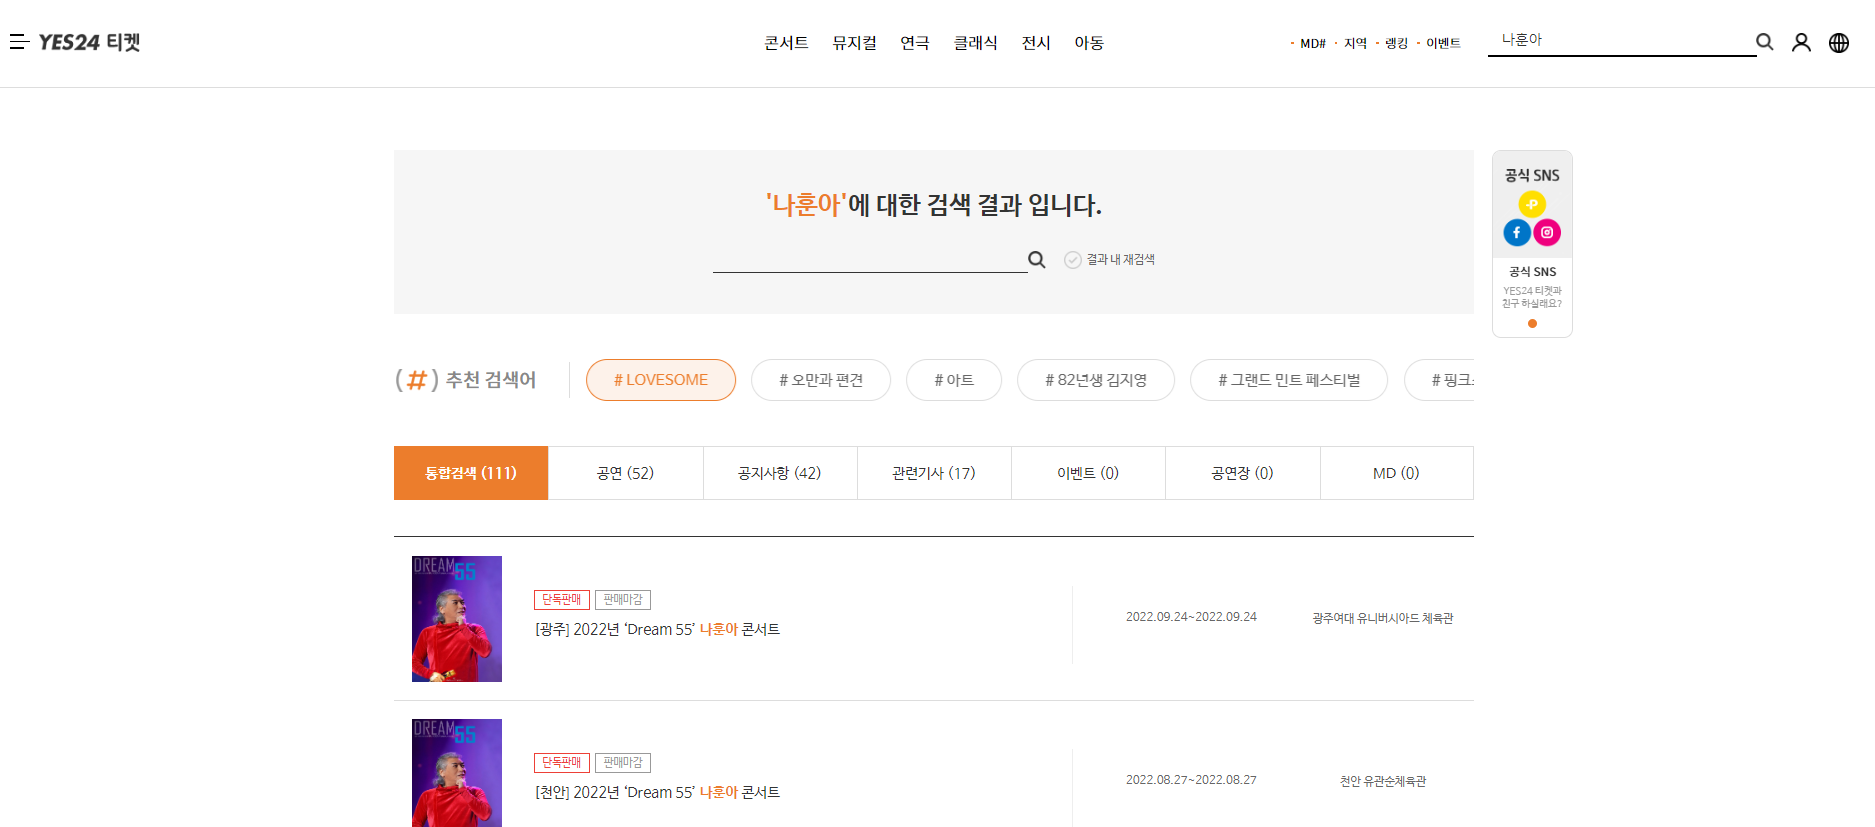Switch to 공연장 (0) tab
The height and width of the screenshot is (827, 1875).
(x=1242, y=473)
